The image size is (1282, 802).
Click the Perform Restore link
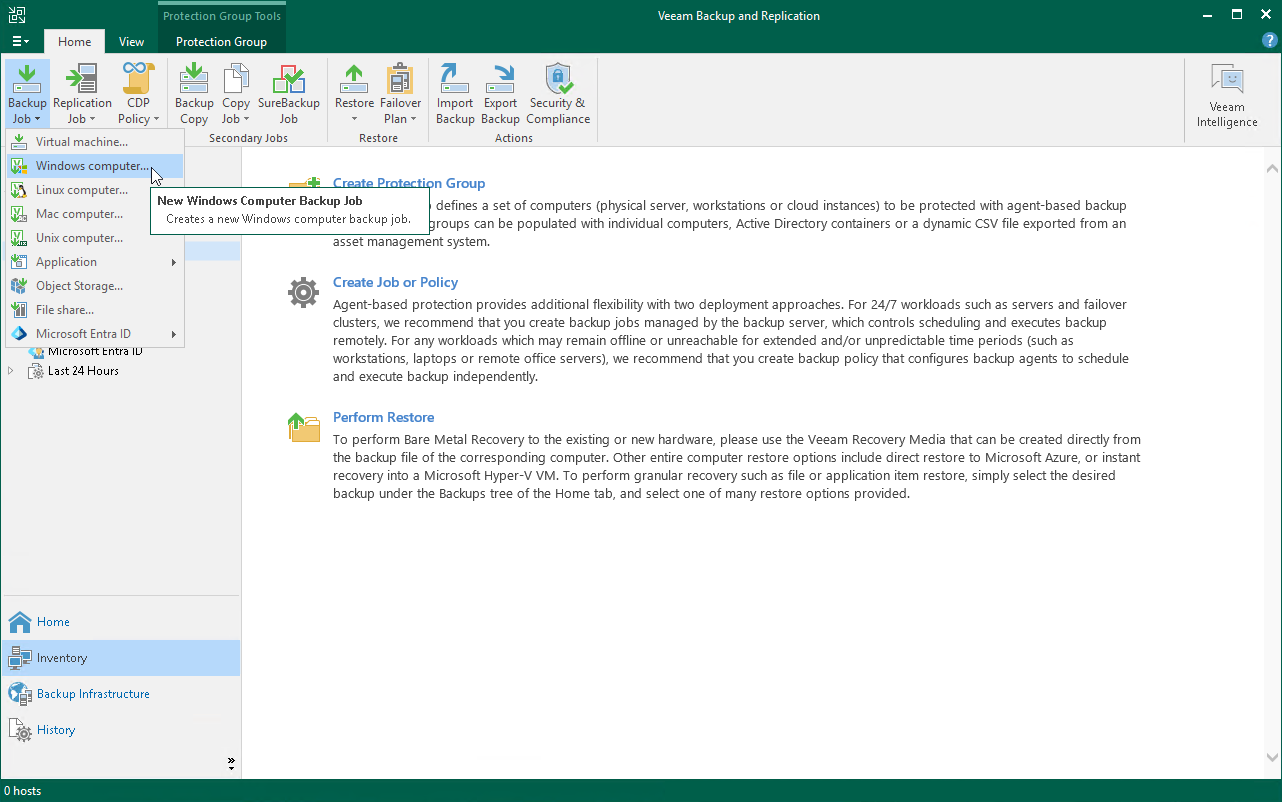click(383, 417)
